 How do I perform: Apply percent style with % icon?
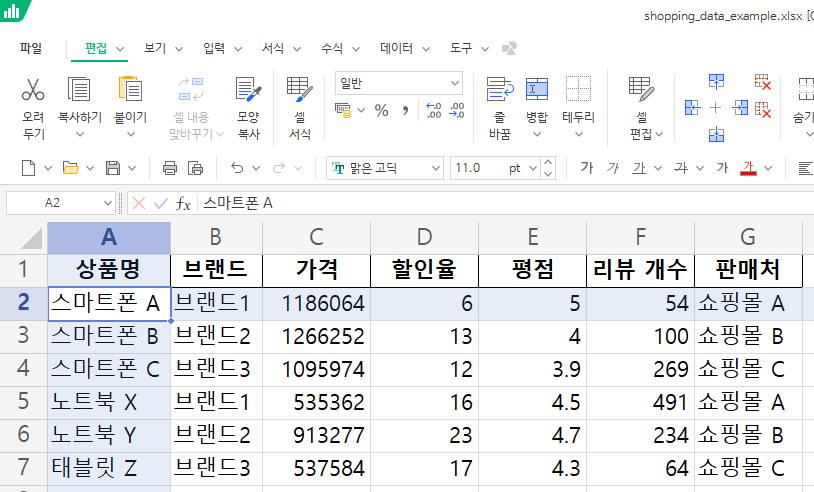point(381,111)
